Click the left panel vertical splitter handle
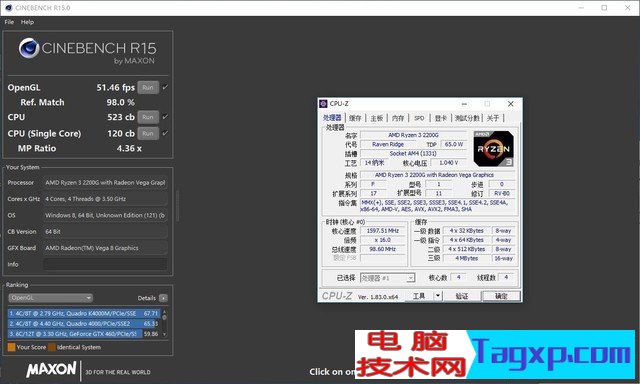640x384 pixels. (x=177, y=206)
